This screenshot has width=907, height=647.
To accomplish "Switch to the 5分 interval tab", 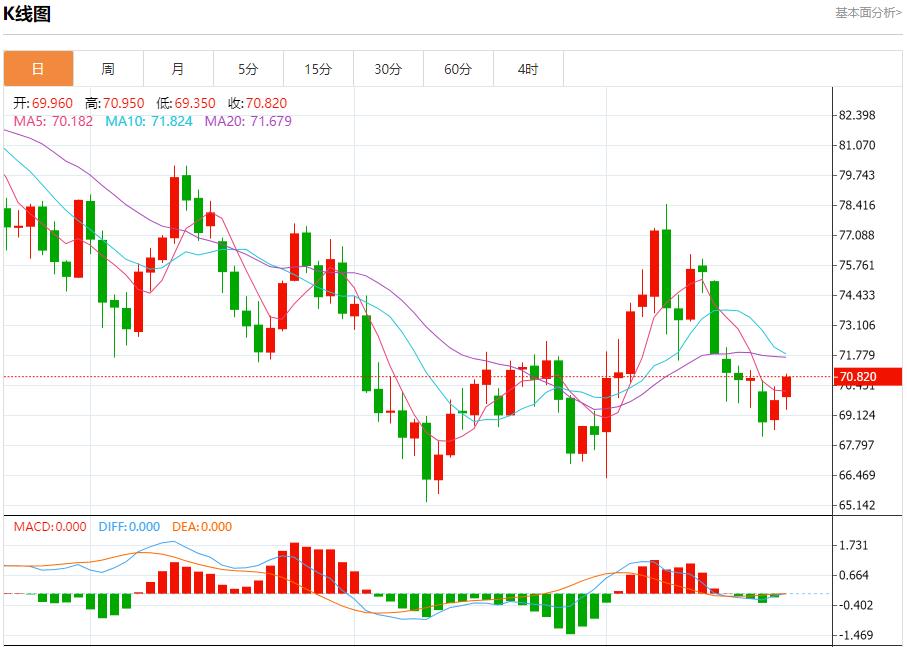I will pos(248,69).
